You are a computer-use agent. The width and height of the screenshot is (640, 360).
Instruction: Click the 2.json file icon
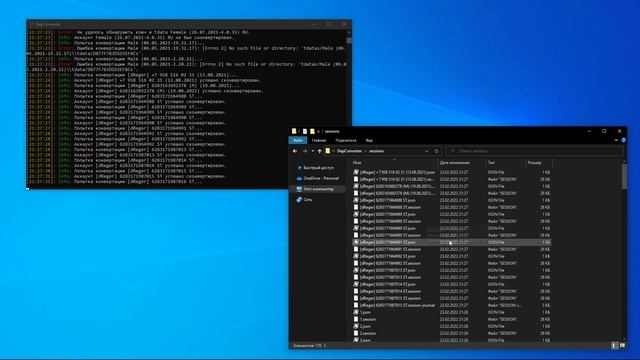pyautogui.click(x=356, y=326)
